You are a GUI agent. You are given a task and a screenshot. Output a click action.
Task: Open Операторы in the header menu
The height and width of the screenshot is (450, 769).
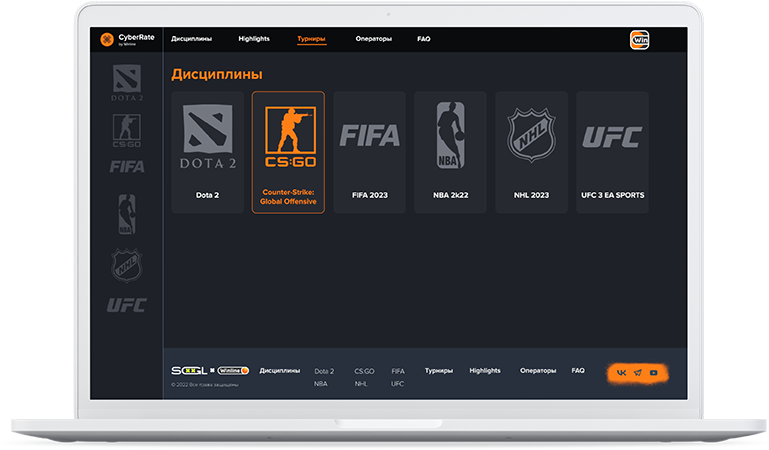(374, 39)
